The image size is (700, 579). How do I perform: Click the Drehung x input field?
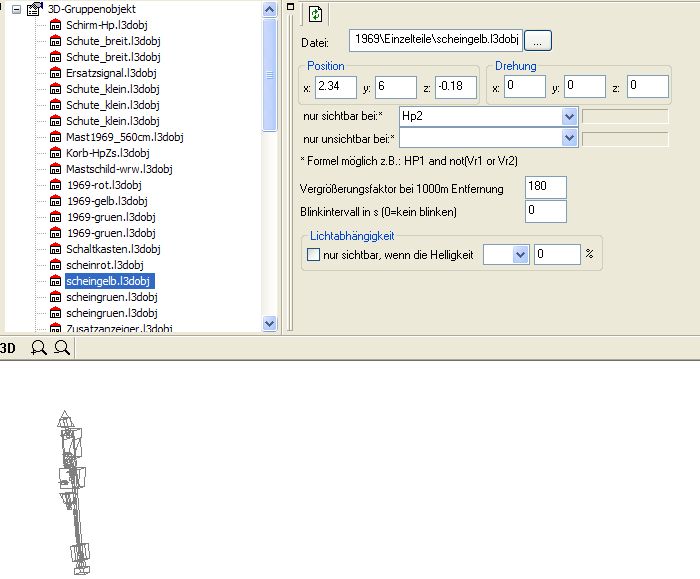pyautogui.click(x=525, y=86)
